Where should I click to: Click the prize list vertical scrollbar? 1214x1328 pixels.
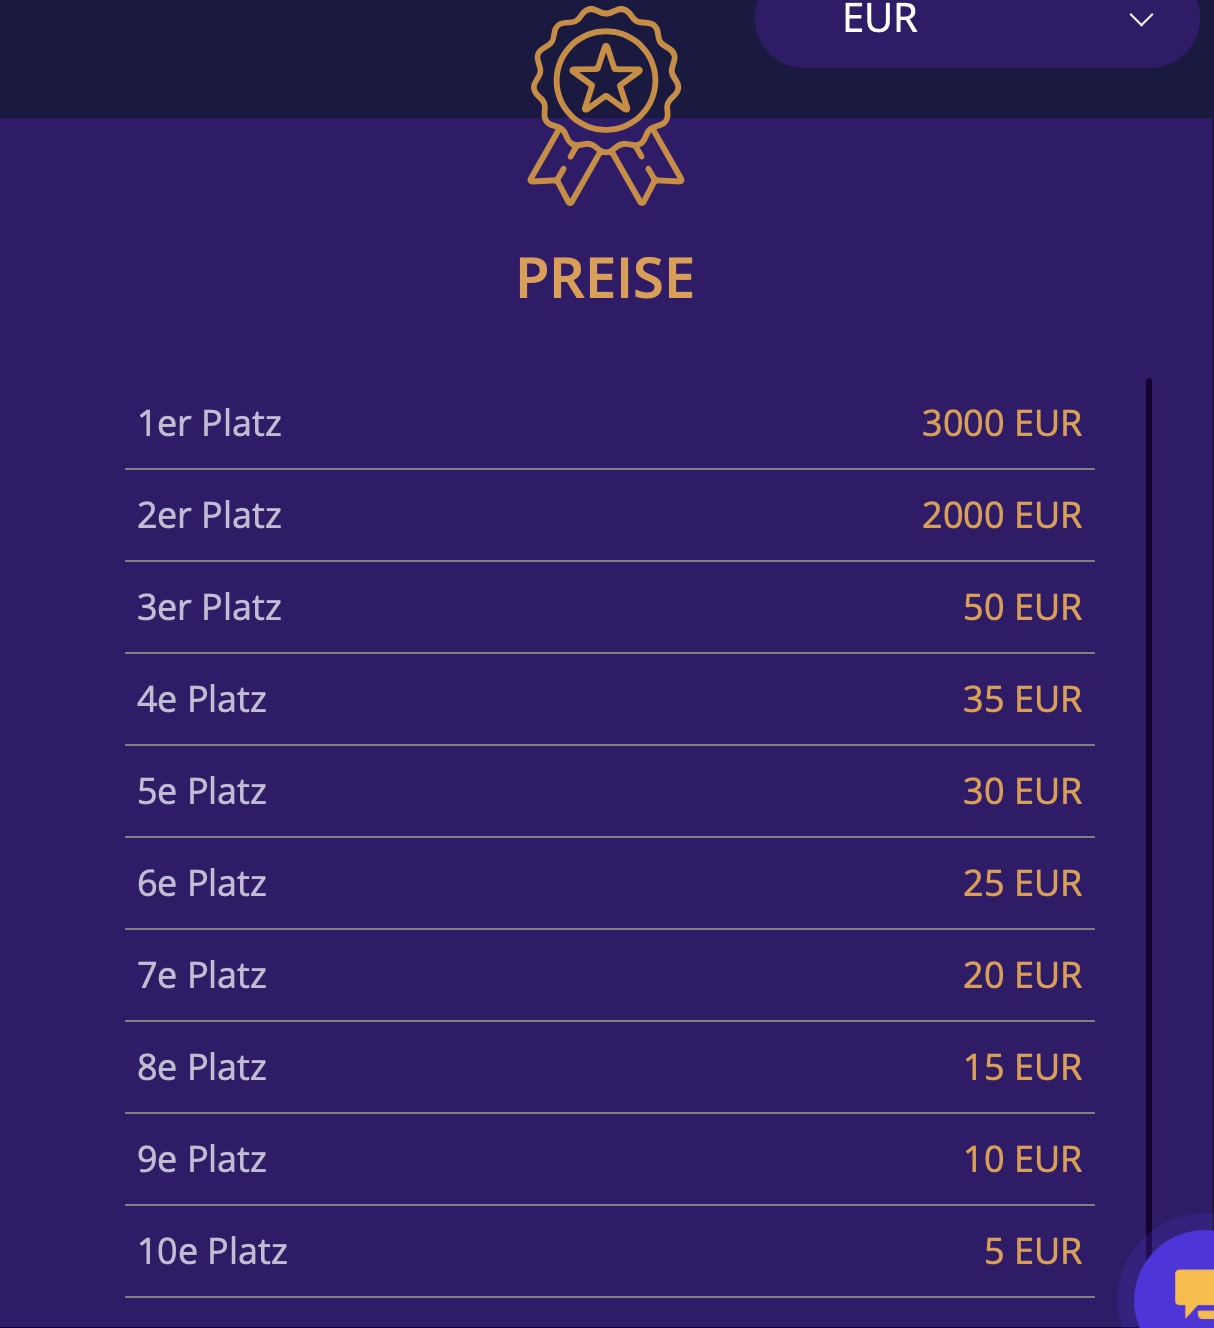tap(1149, 810)
